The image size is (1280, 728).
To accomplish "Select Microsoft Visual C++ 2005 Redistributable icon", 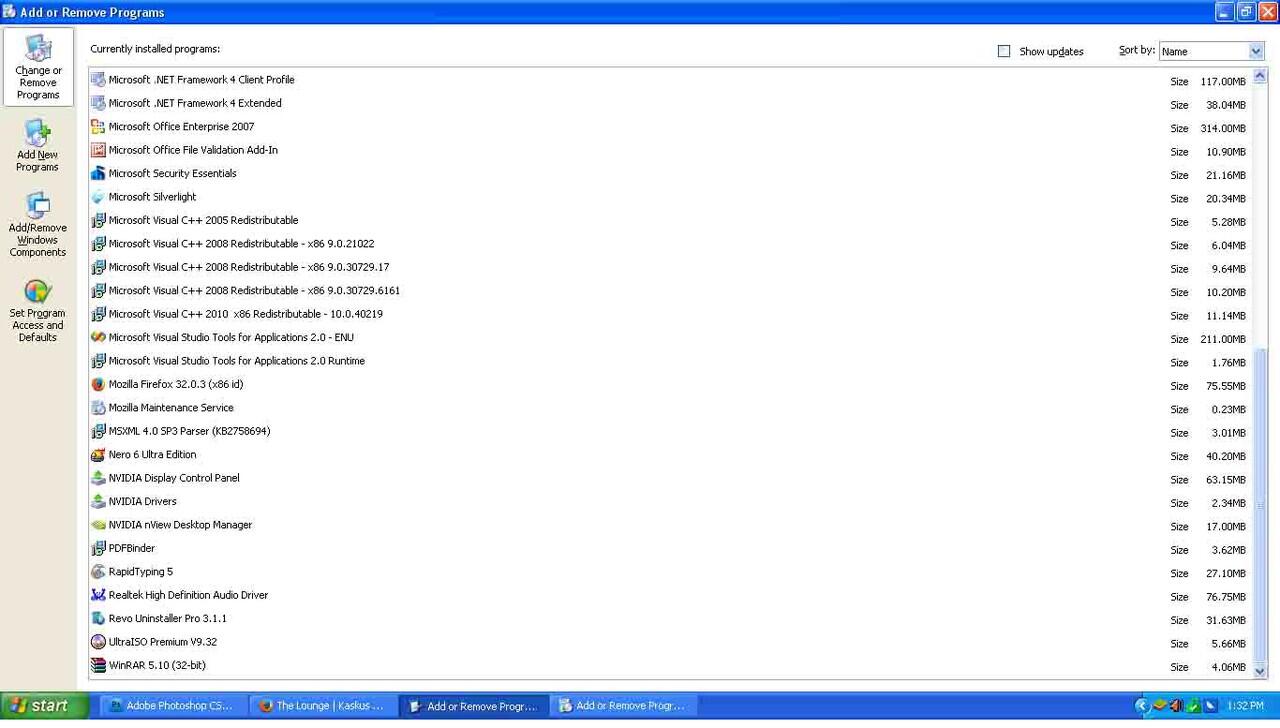I will click(x=98, y=221).
